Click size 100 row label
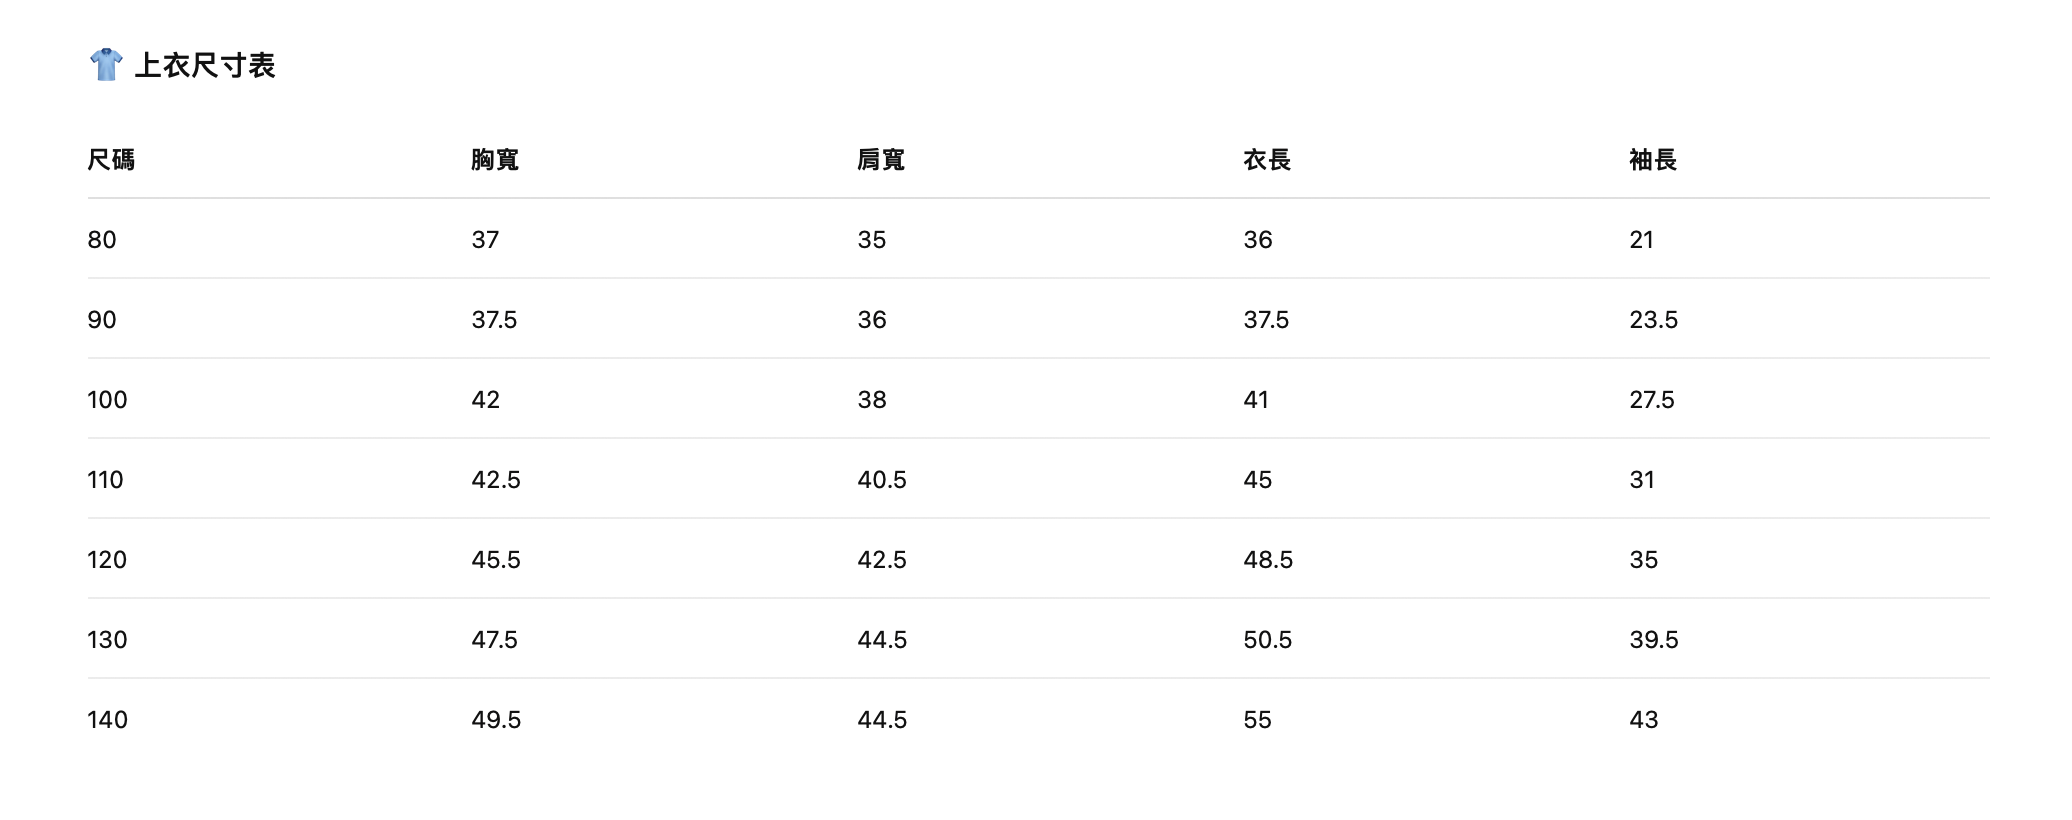Screen dimensions: 2072x820 click(107, 400)
